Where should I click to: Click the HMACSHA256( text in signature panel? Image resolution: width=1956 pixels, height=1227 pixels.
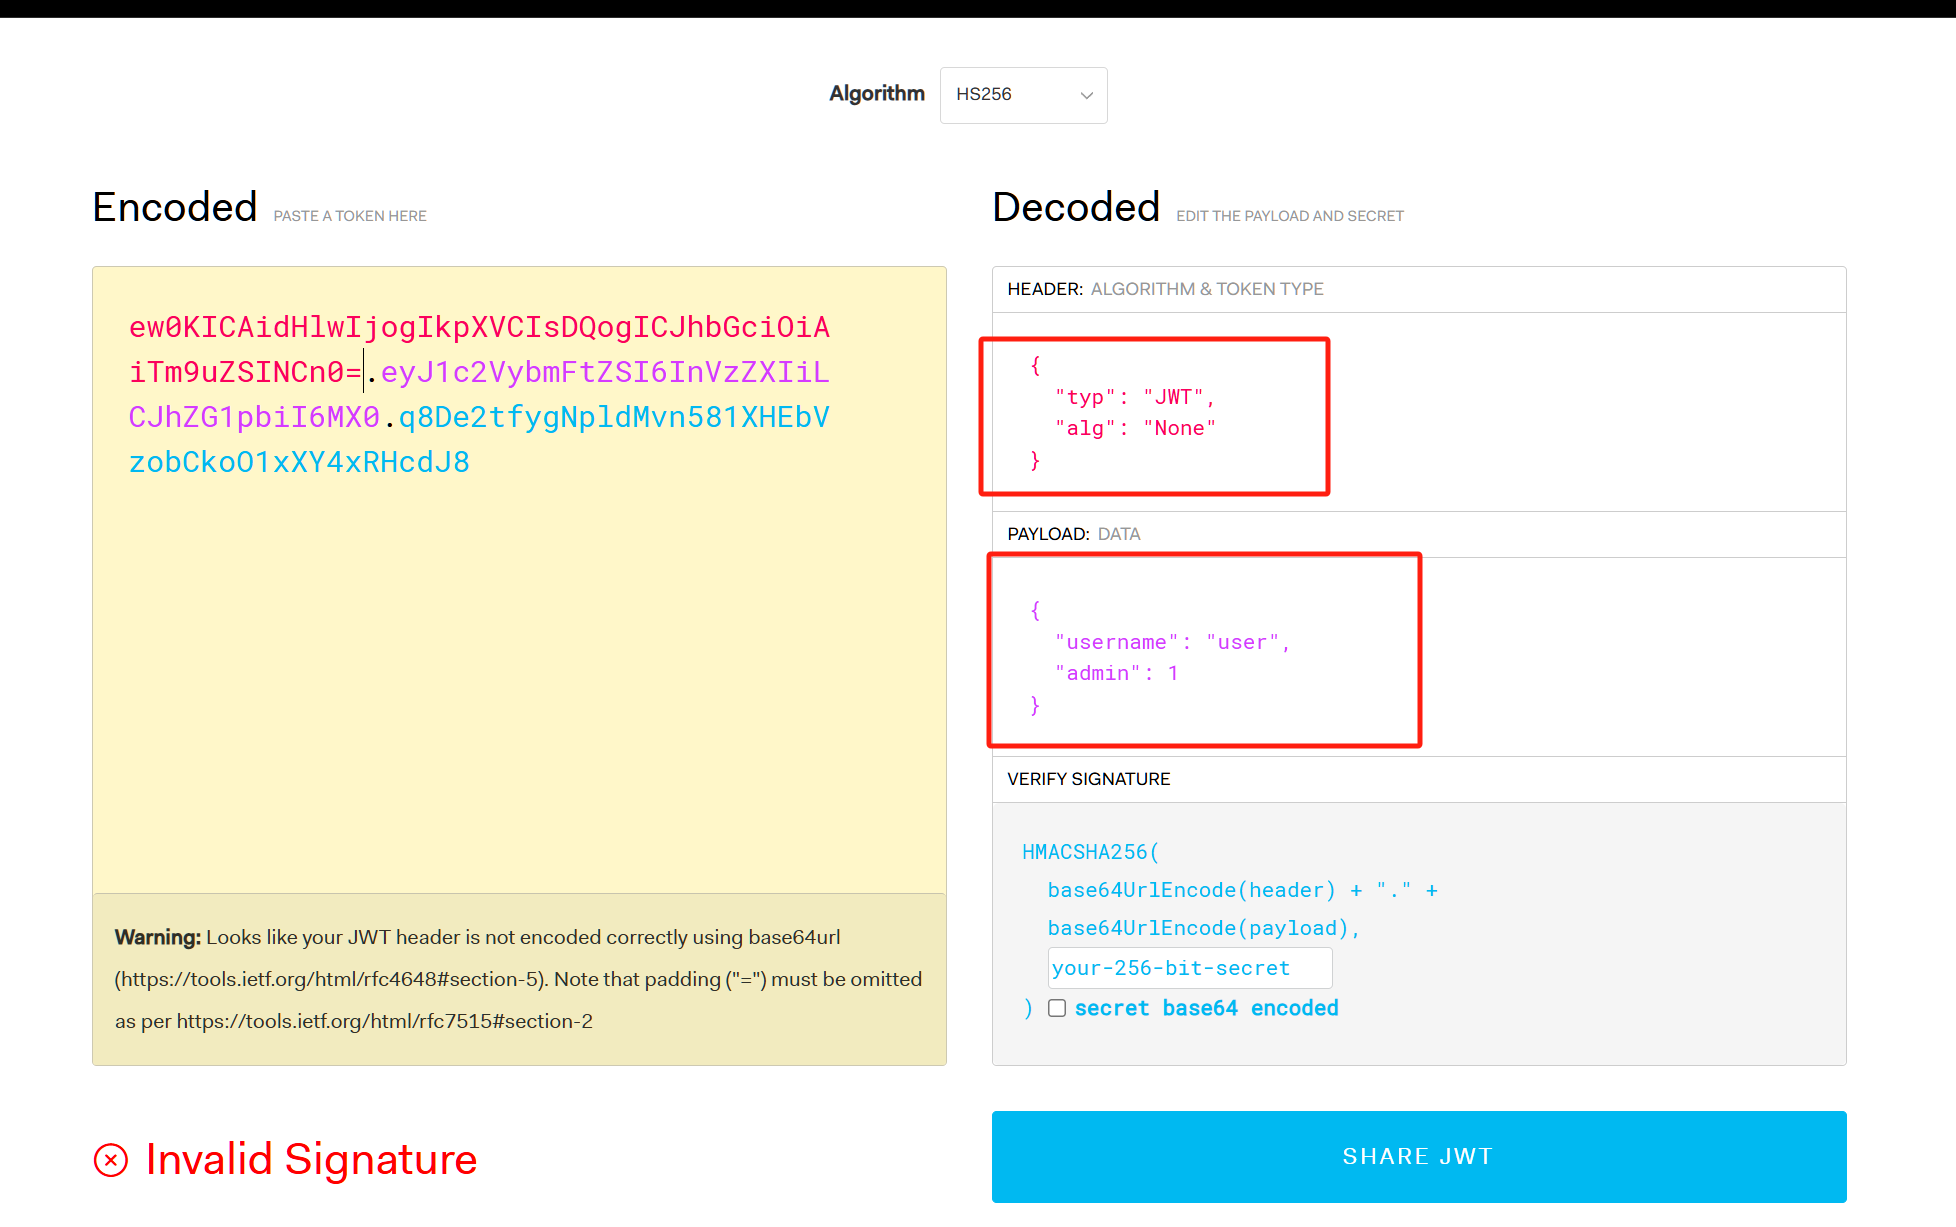(x=1090, y=852)
